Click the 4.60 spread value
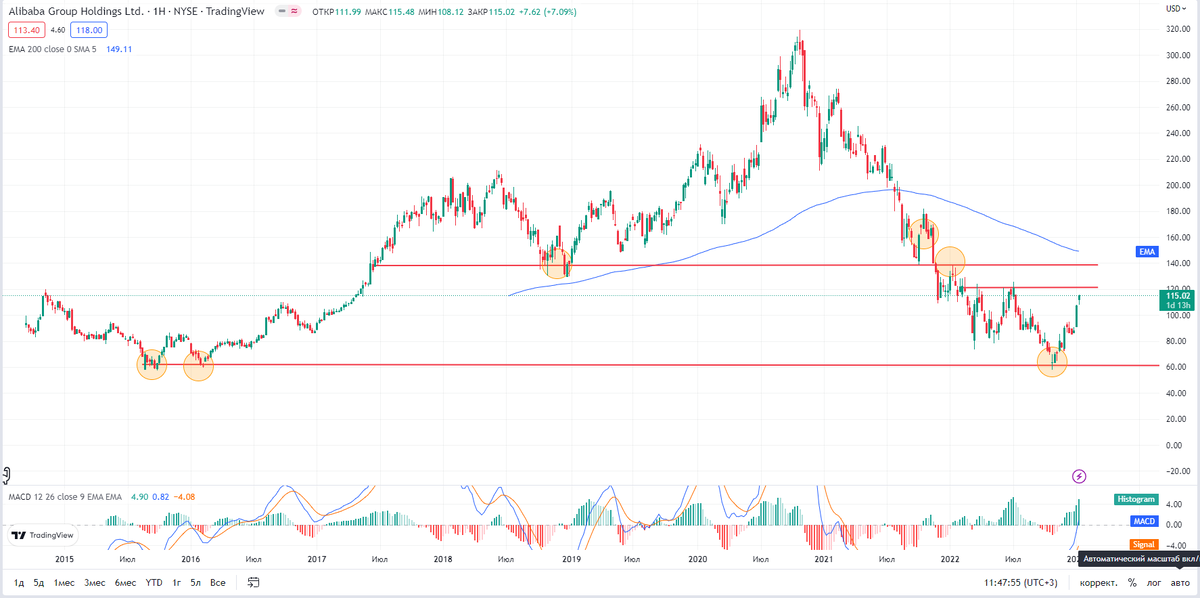 57,30
